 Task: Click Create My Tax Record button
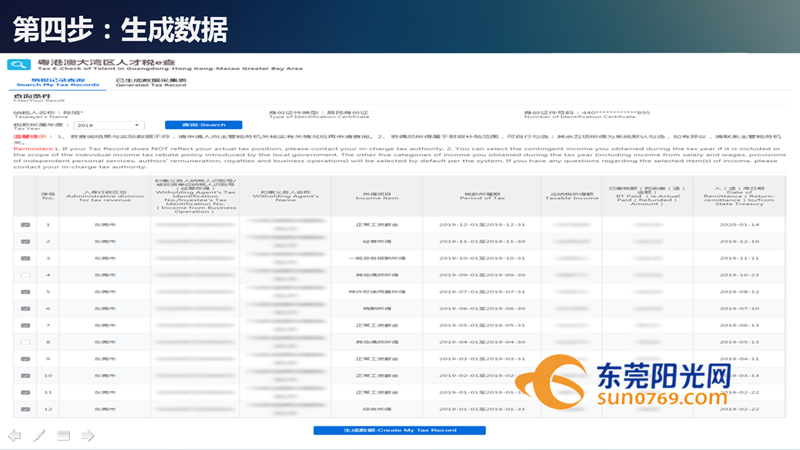(x=399, y=430)
